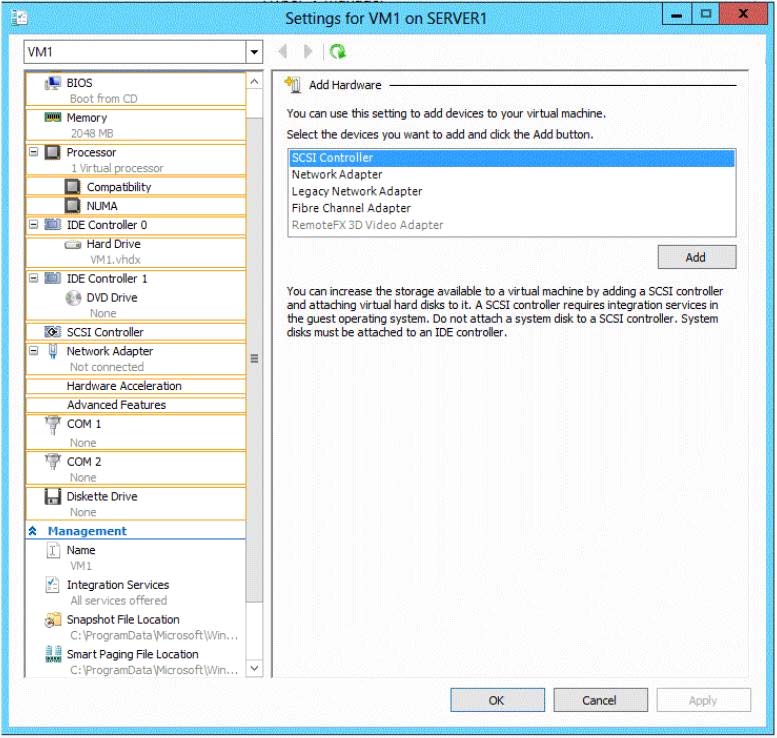Click the Processor icon
777x738 pixels.
click(53, 152)
